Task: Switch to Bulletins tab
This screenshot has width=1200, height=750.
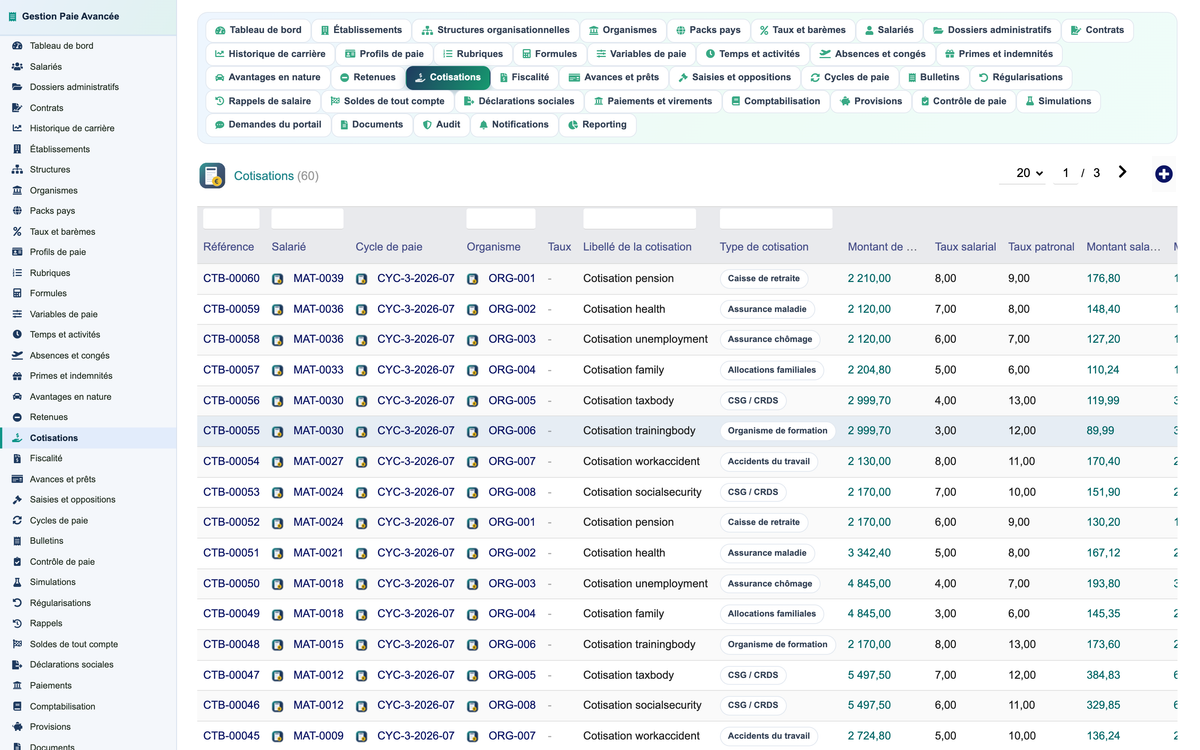Action: point(933,77)
